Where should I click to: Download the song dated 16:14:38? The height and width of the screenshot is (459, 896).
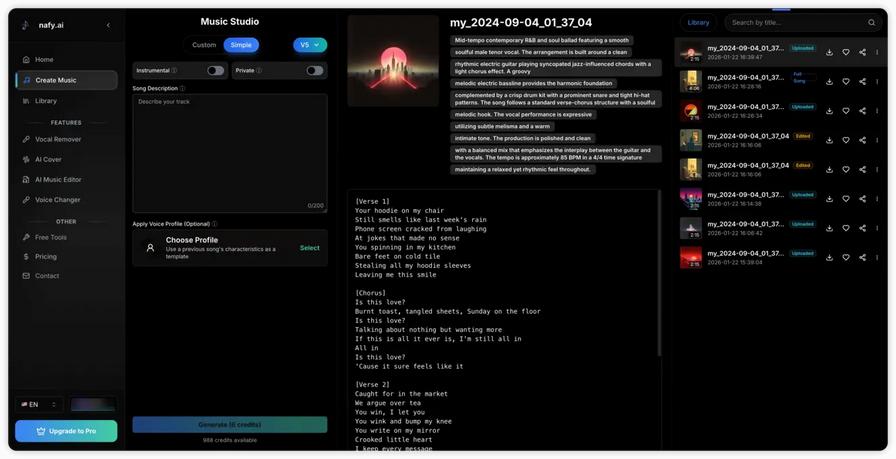(829, 199)
